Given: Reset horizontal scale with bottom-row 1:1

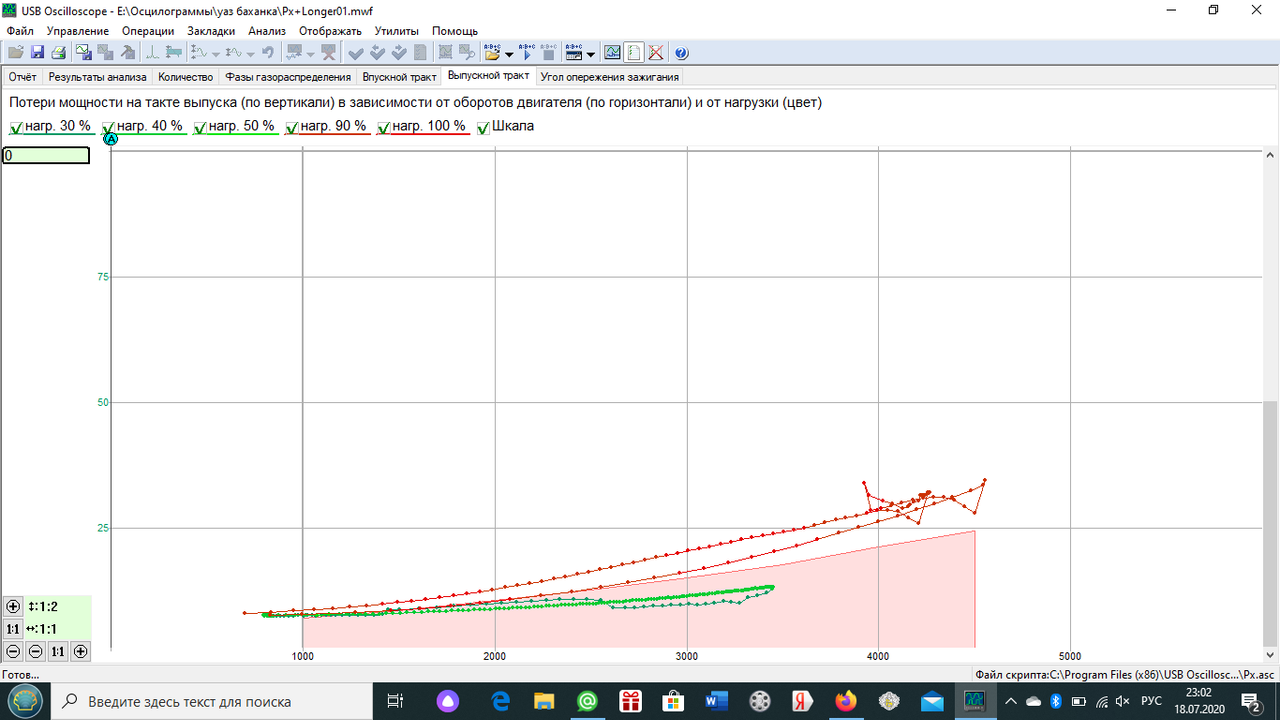Looking at the screenshot, I should pyautogui.click(x=58, y=651).
